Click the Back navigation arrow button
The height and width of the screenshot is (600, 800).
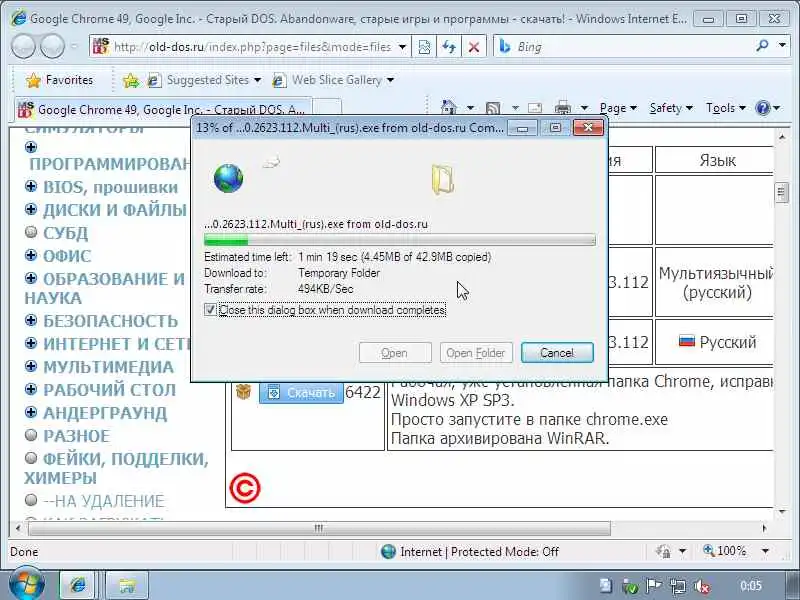[23, 46]
